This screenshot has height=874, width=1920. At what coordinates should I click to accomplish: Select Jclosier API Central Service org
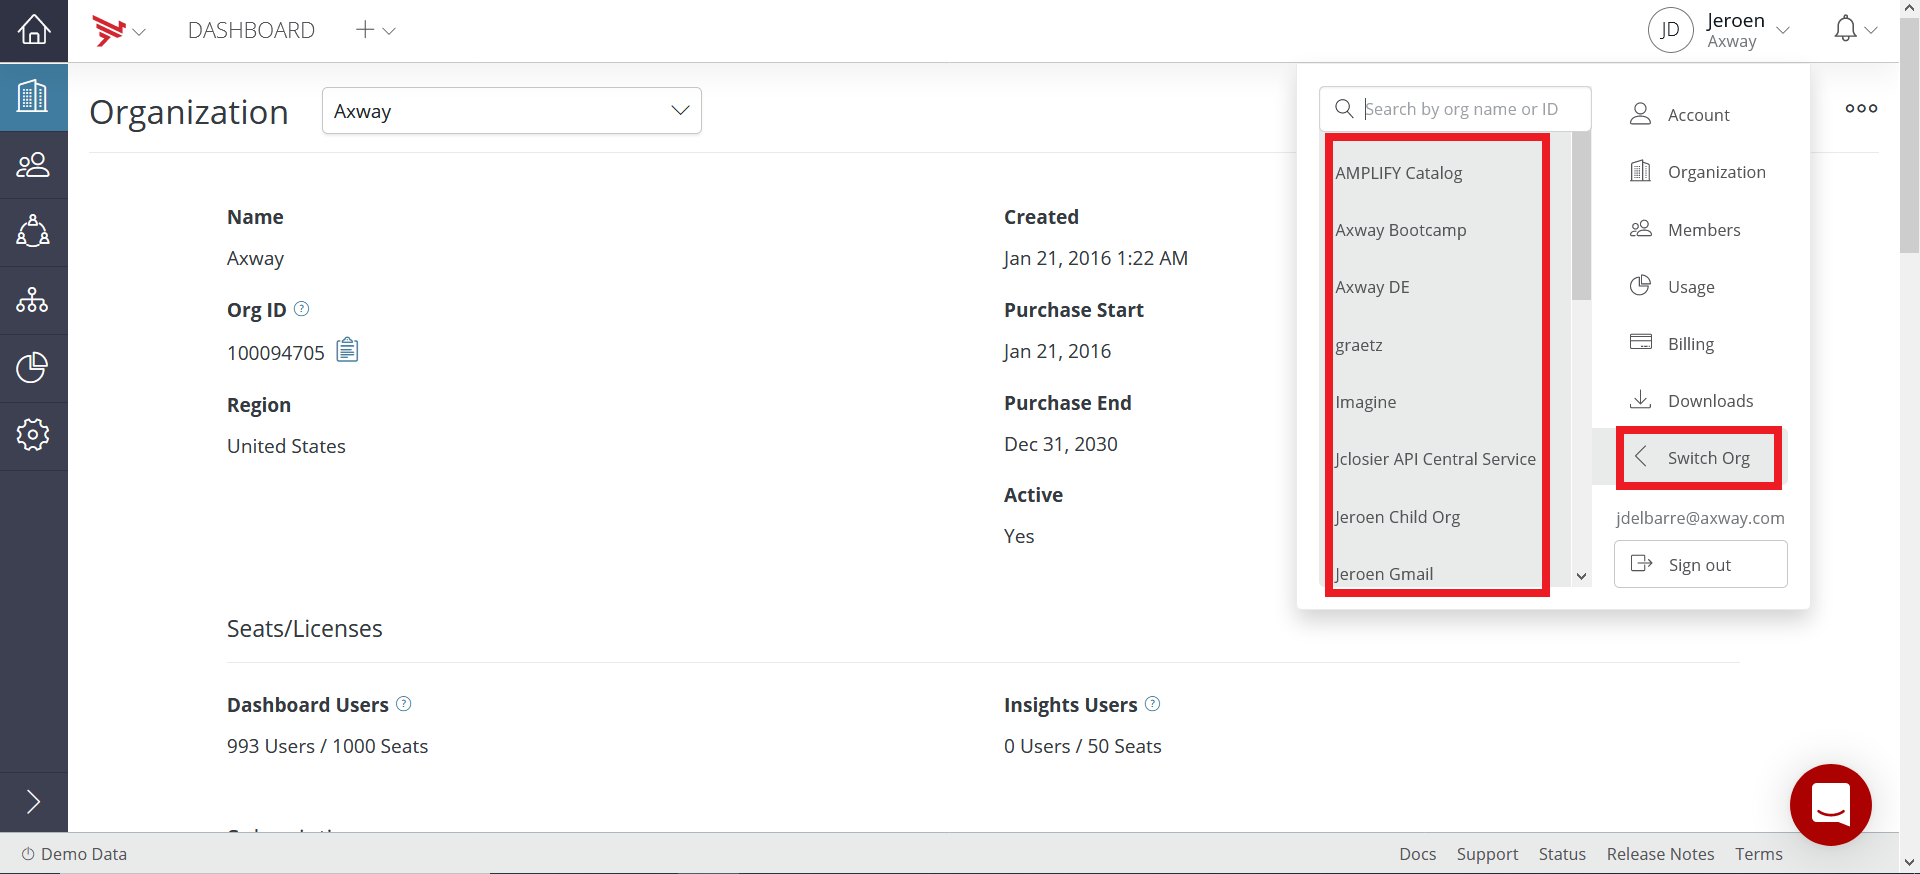pyautogui.click(x=1435, y=459)
